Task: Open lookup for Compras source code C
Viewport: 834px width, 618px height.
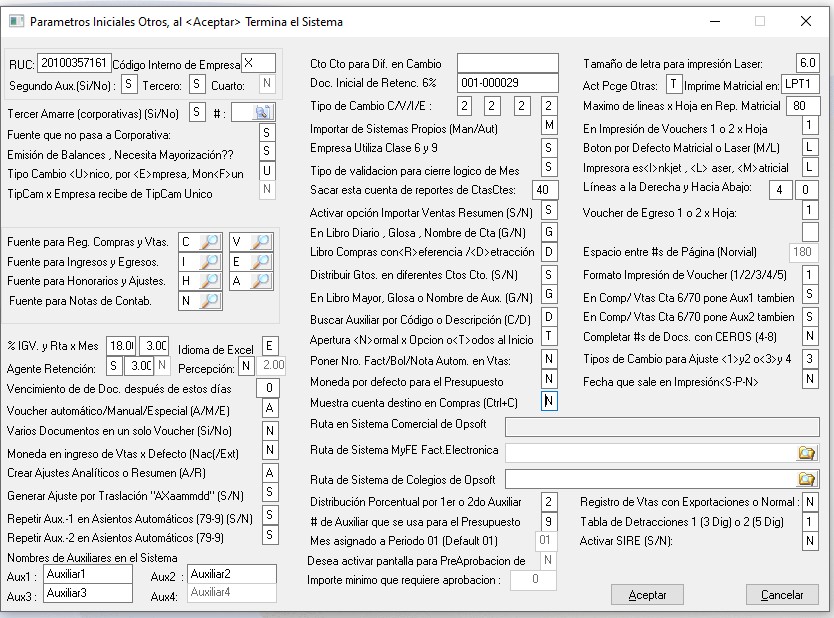Action: pos(210,241)
